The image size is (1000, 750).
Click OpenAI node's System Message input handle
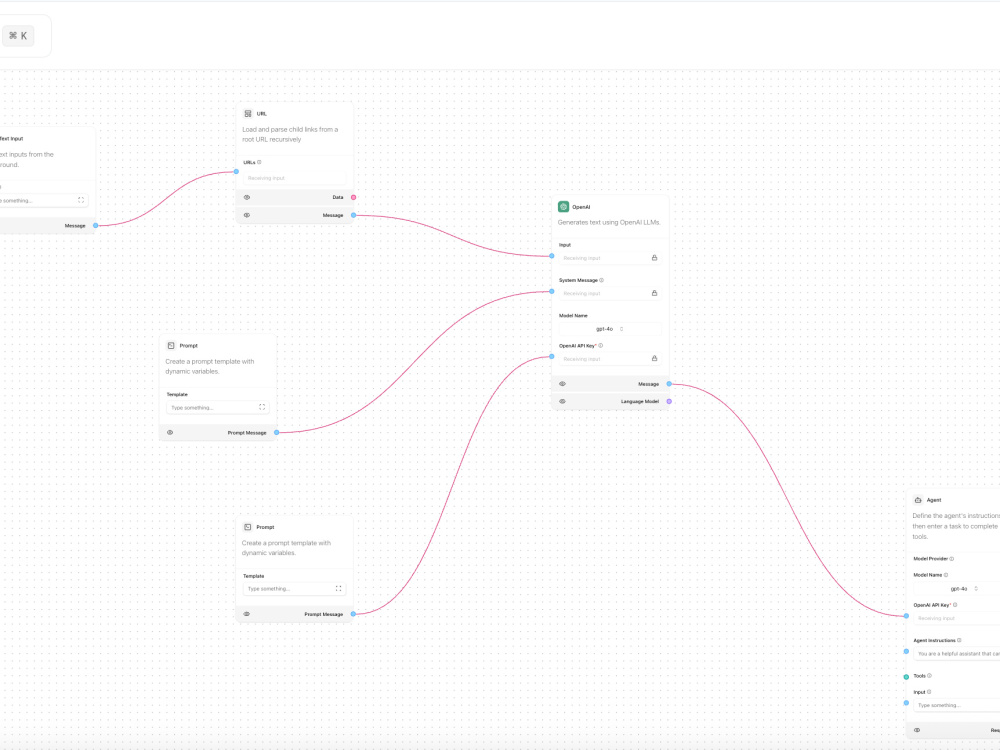click(x=552, y=291)
